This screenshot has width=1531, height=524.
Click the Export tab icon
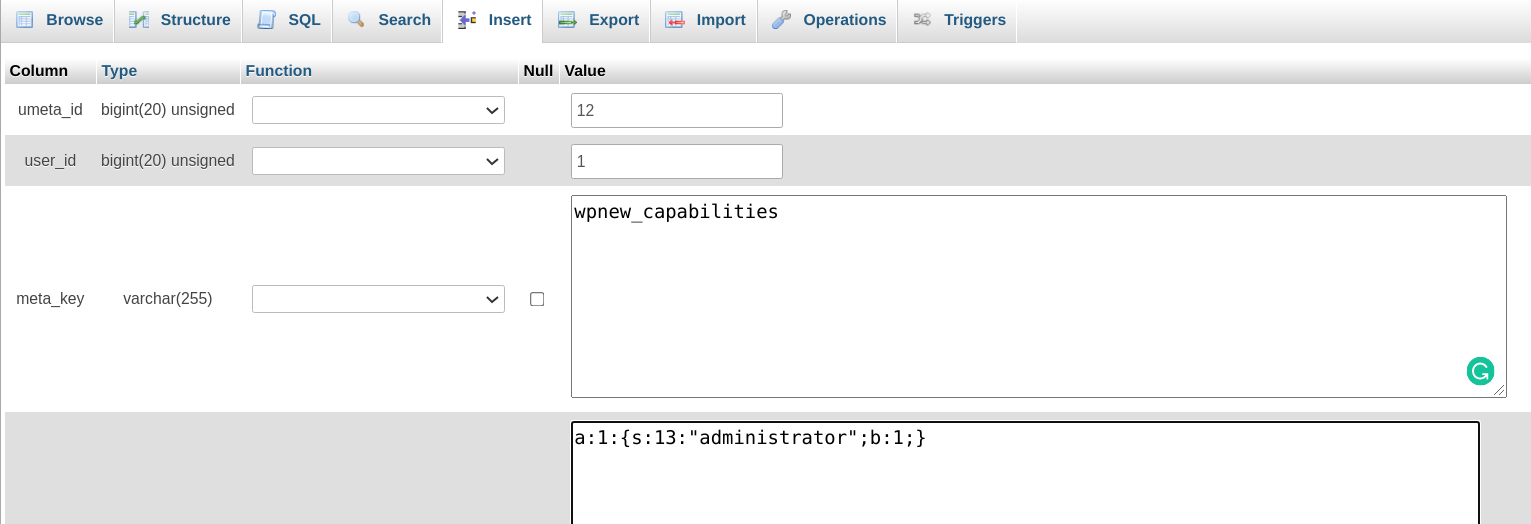point(567,20)
